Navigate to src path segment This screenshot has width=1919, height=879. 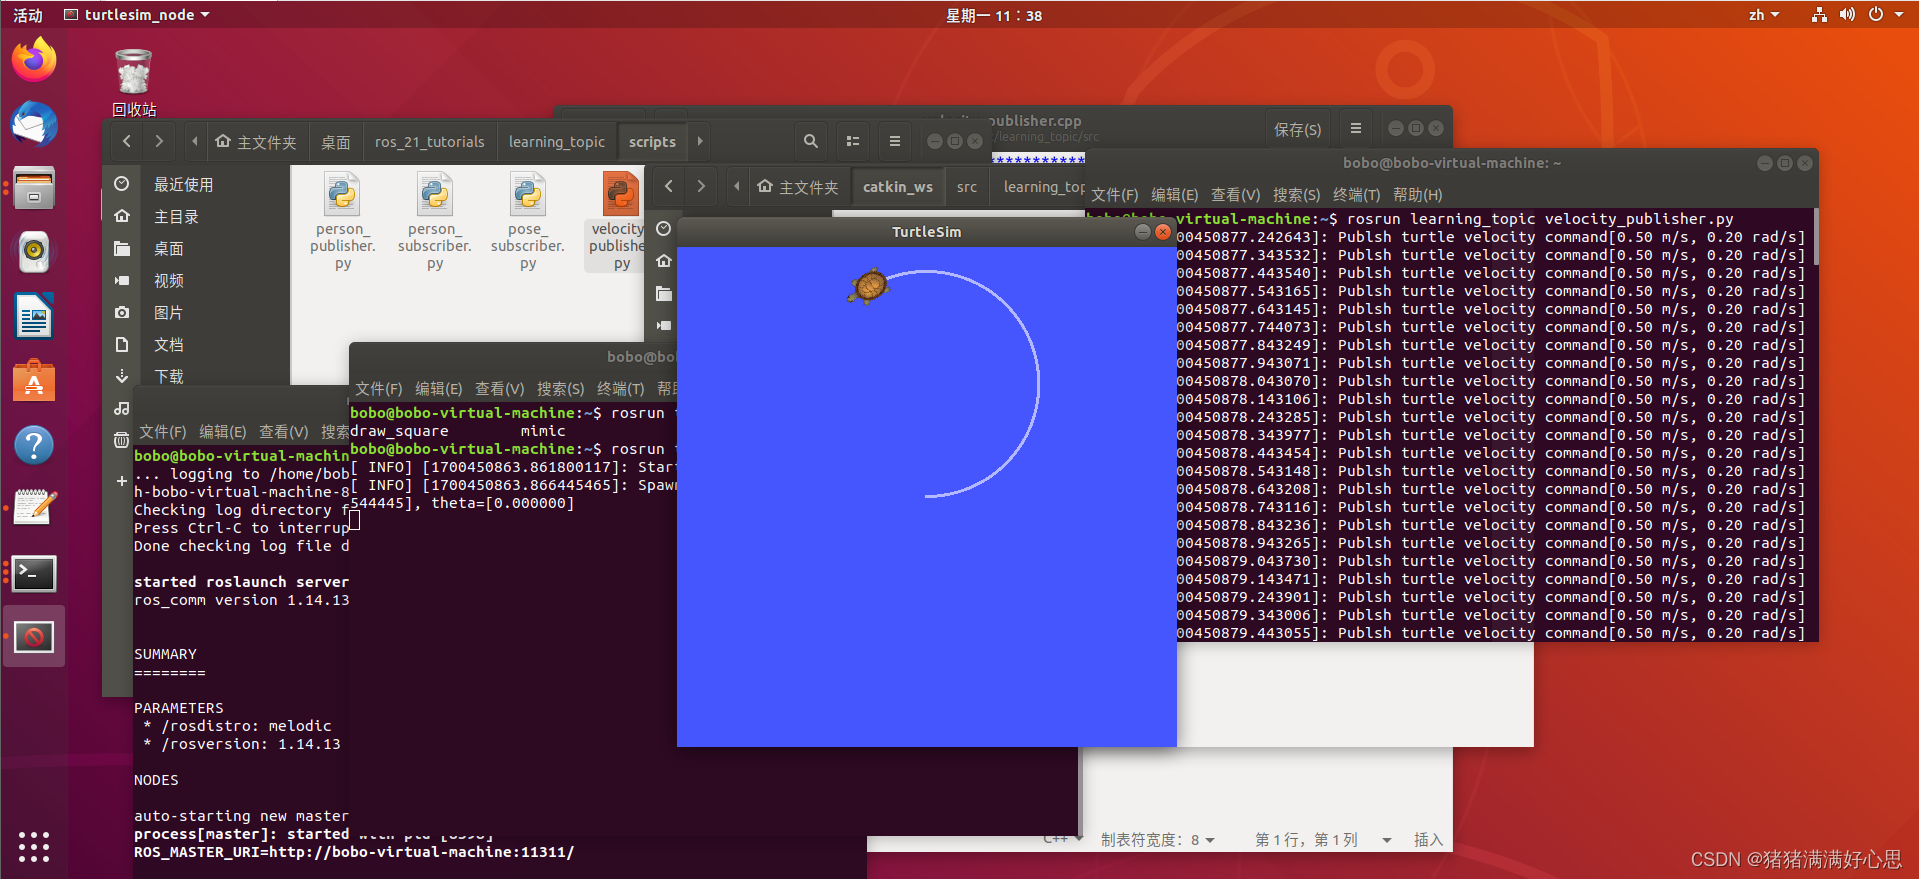[966, 187]
